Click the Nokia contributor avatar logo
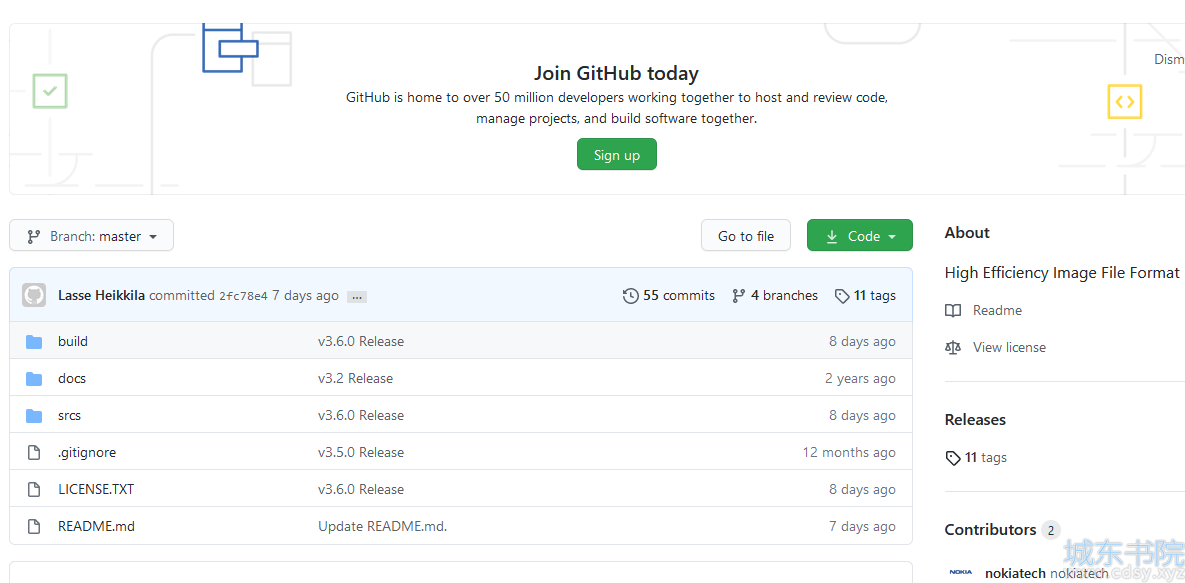The width and height of the screenshot is (1185, 583). tap(961, 572)
